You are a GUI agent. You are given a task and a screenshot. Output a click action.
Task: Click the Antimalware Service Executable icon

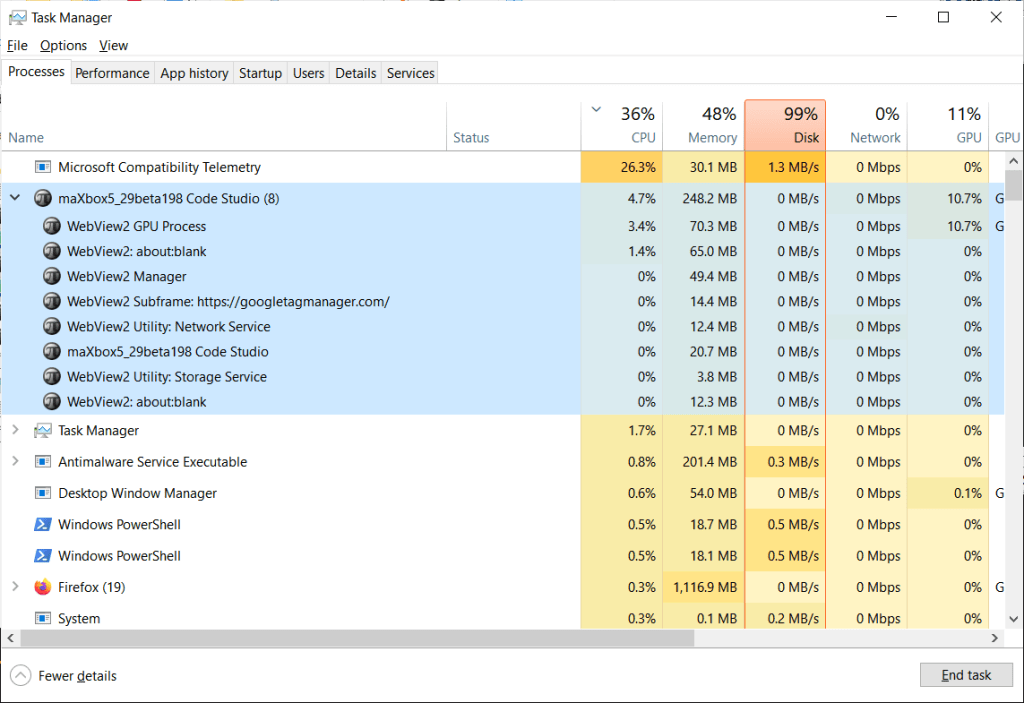coord(42,462)
